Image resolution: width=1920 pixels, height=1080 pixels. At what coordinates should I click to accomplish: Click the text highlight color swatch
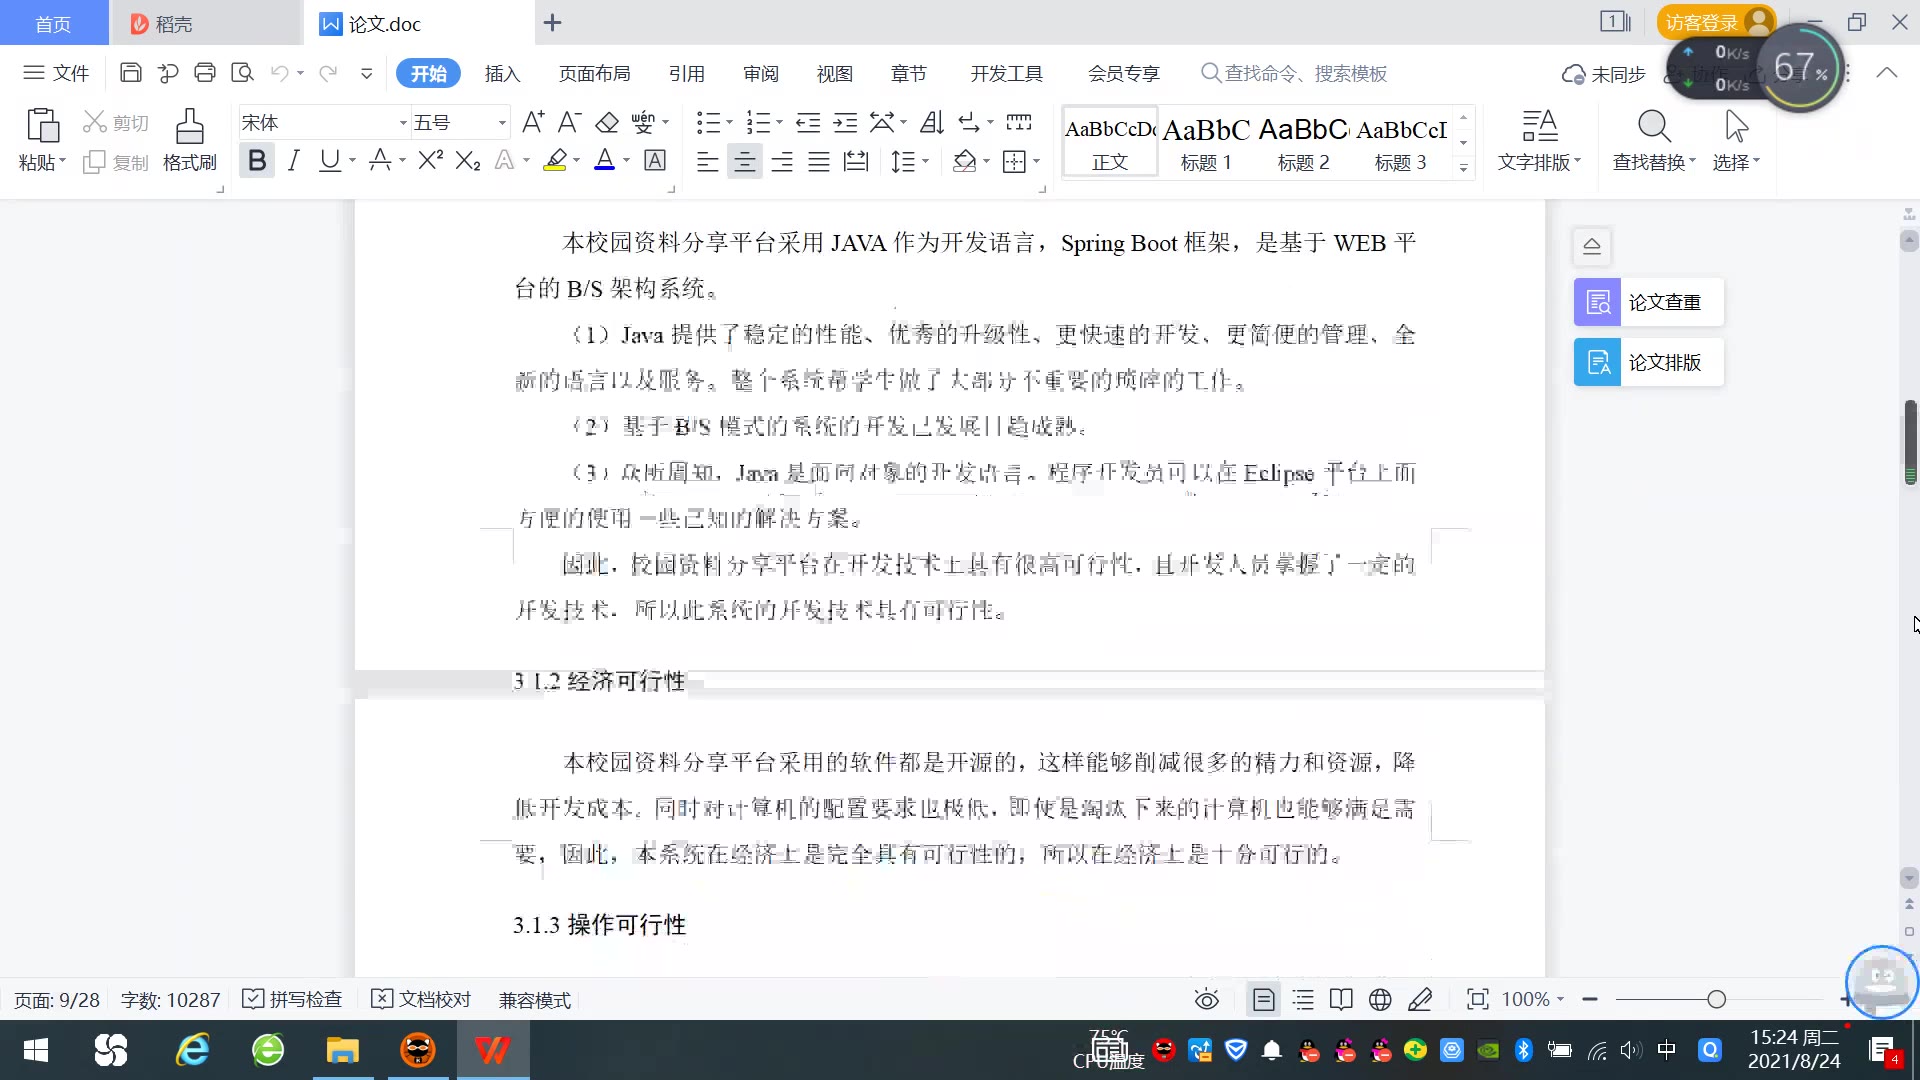[555, 160]
